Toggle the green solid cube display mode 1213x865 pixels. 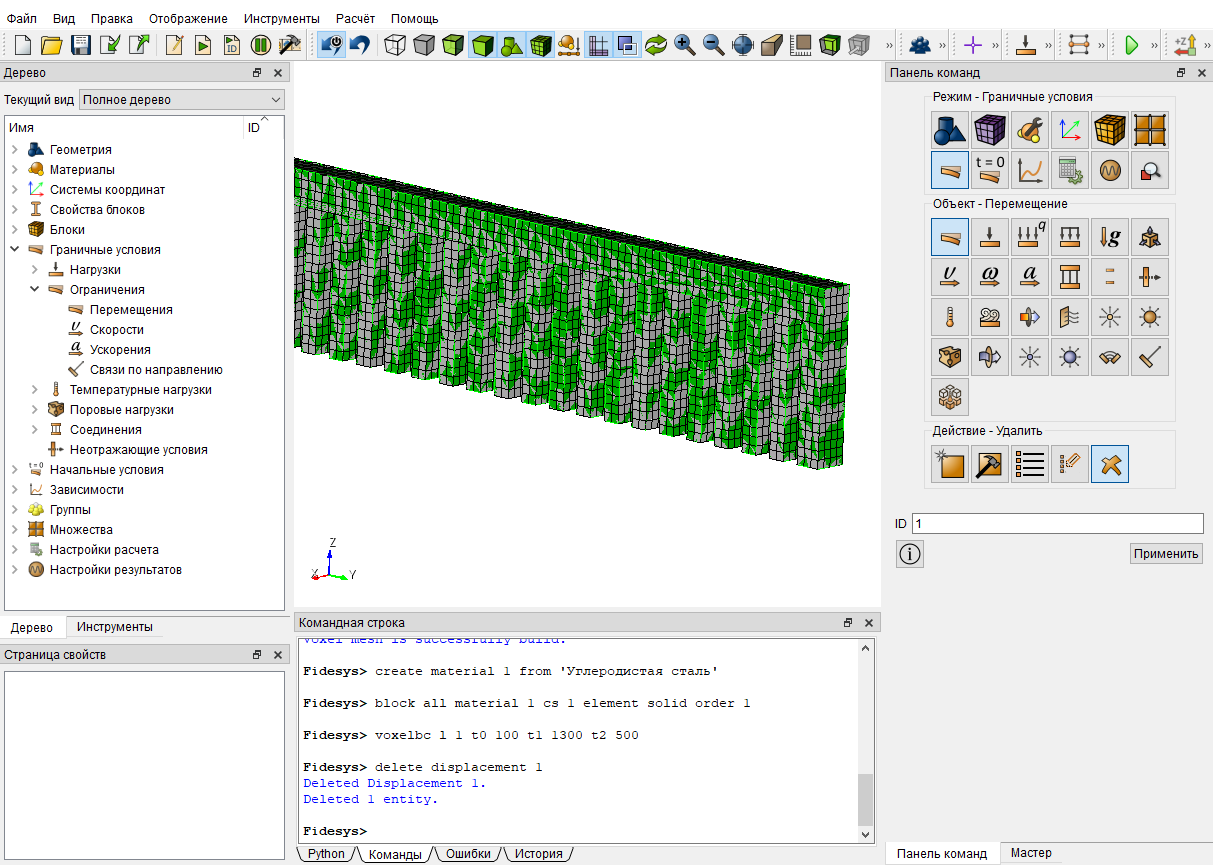(x=483, y=45)
